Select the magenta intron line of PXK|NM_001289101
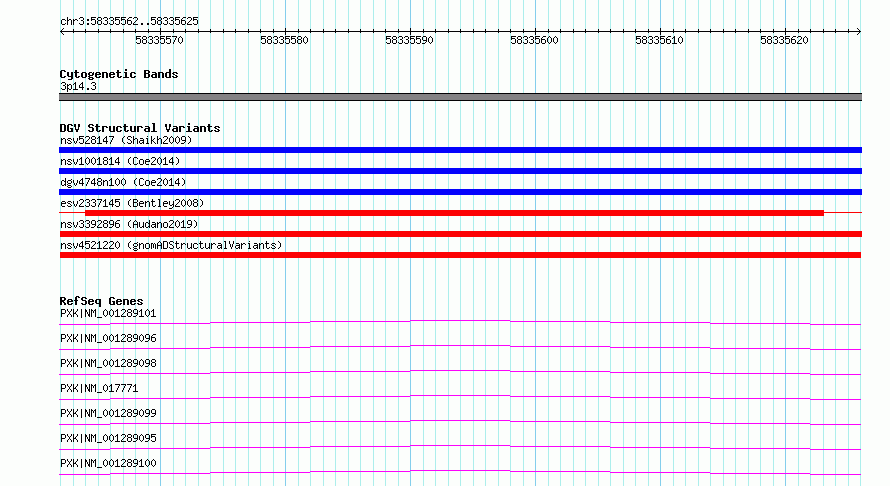890x486 pixels. coord(460,321)
